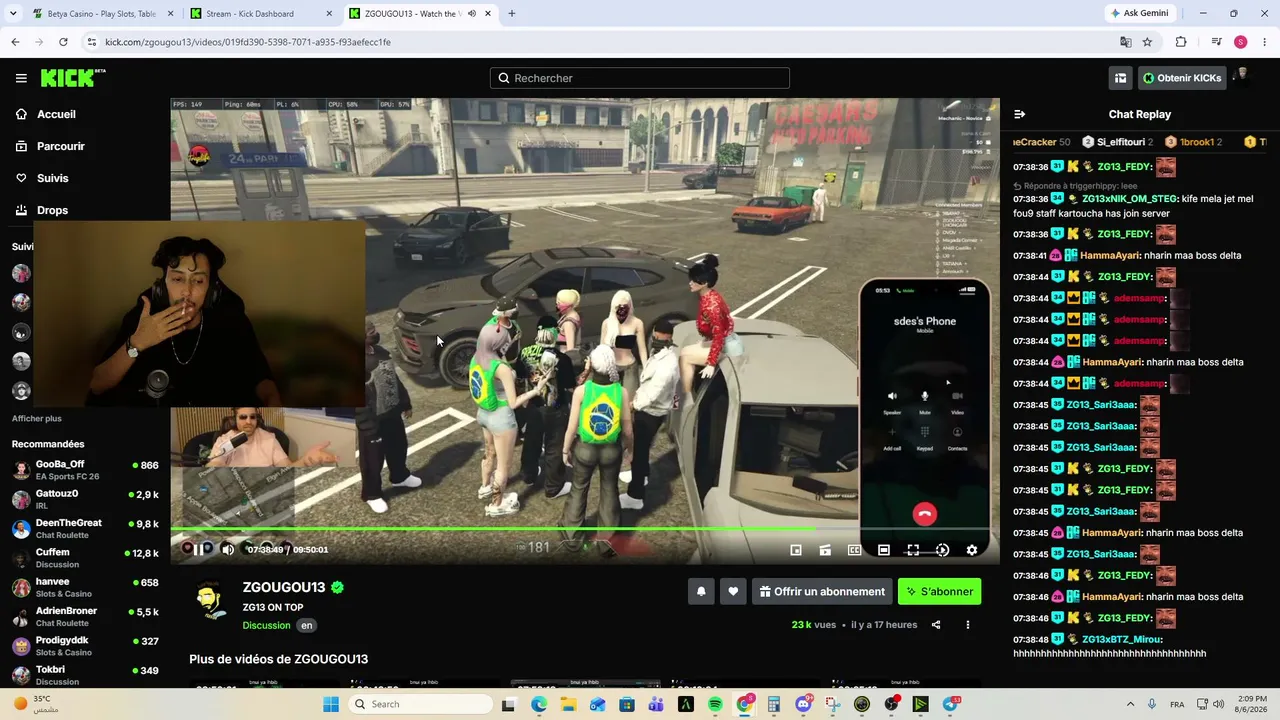Focus the Rechercher search field
The image size is (1280, 720).
tap(640, 78)
